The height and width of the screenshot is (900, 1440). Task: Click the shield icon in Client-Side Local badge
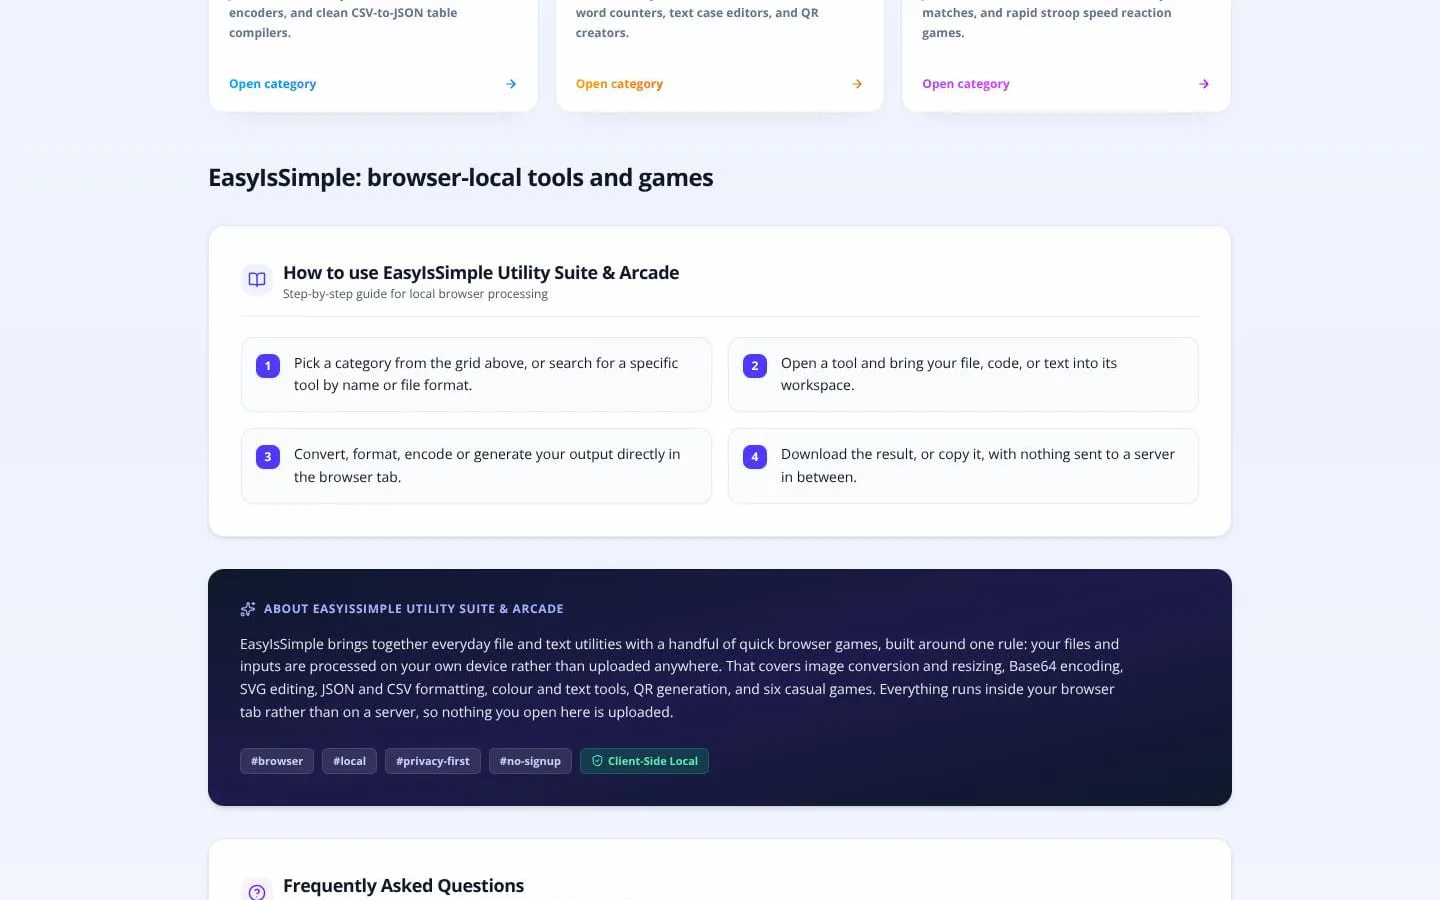click(x=597, y=761)
